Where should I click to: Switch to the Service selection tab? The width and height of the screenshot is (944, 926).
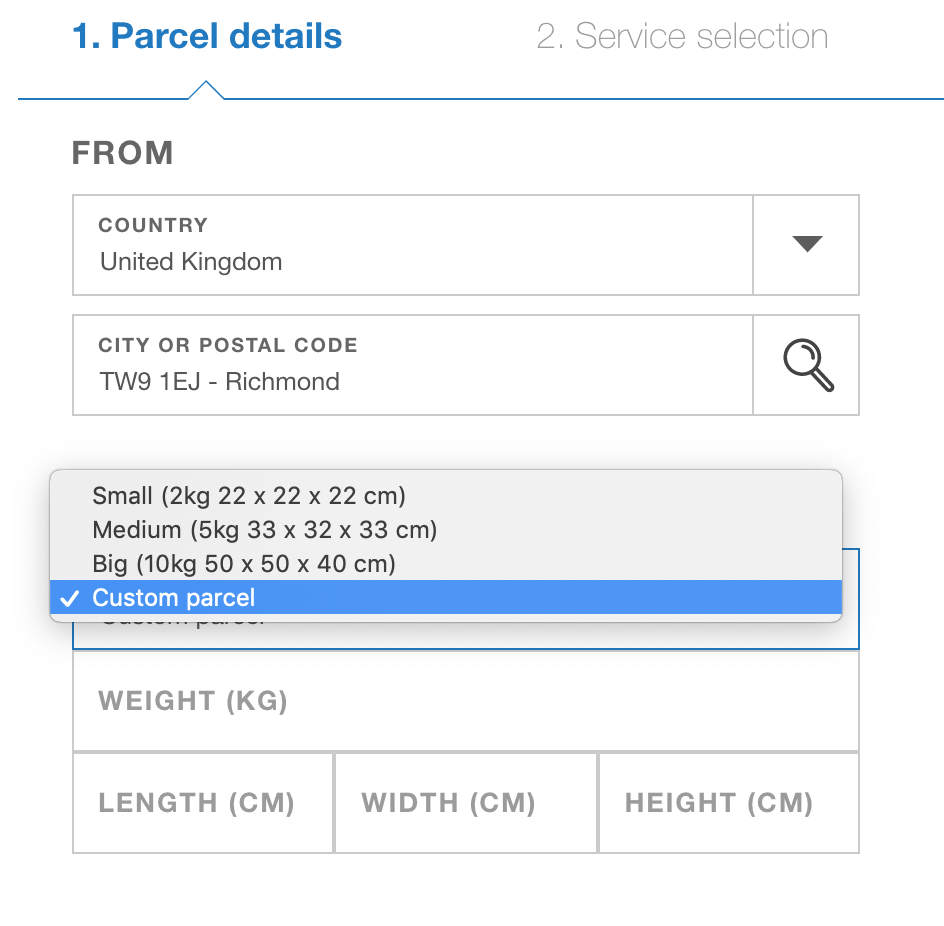pyautogui.click(x=683, y=36)
